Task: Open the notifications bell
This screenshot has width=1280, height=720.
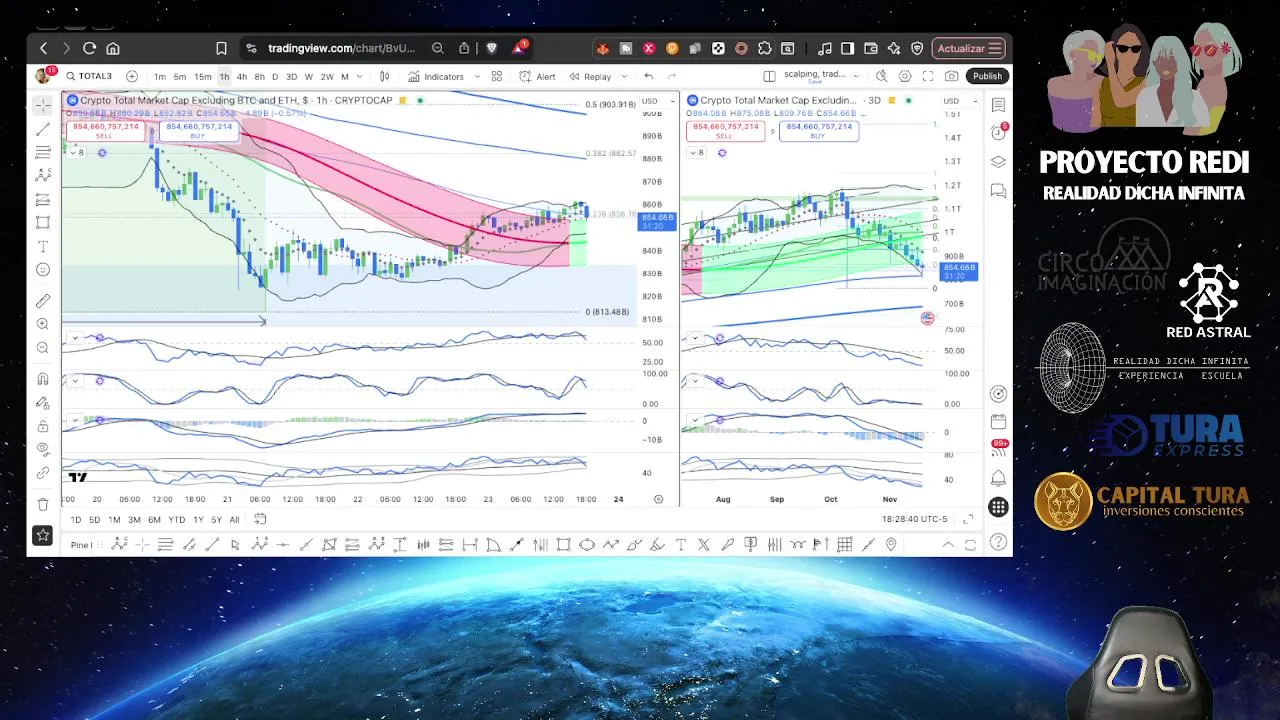Action: pyautogui.click(x=998, y=478)
